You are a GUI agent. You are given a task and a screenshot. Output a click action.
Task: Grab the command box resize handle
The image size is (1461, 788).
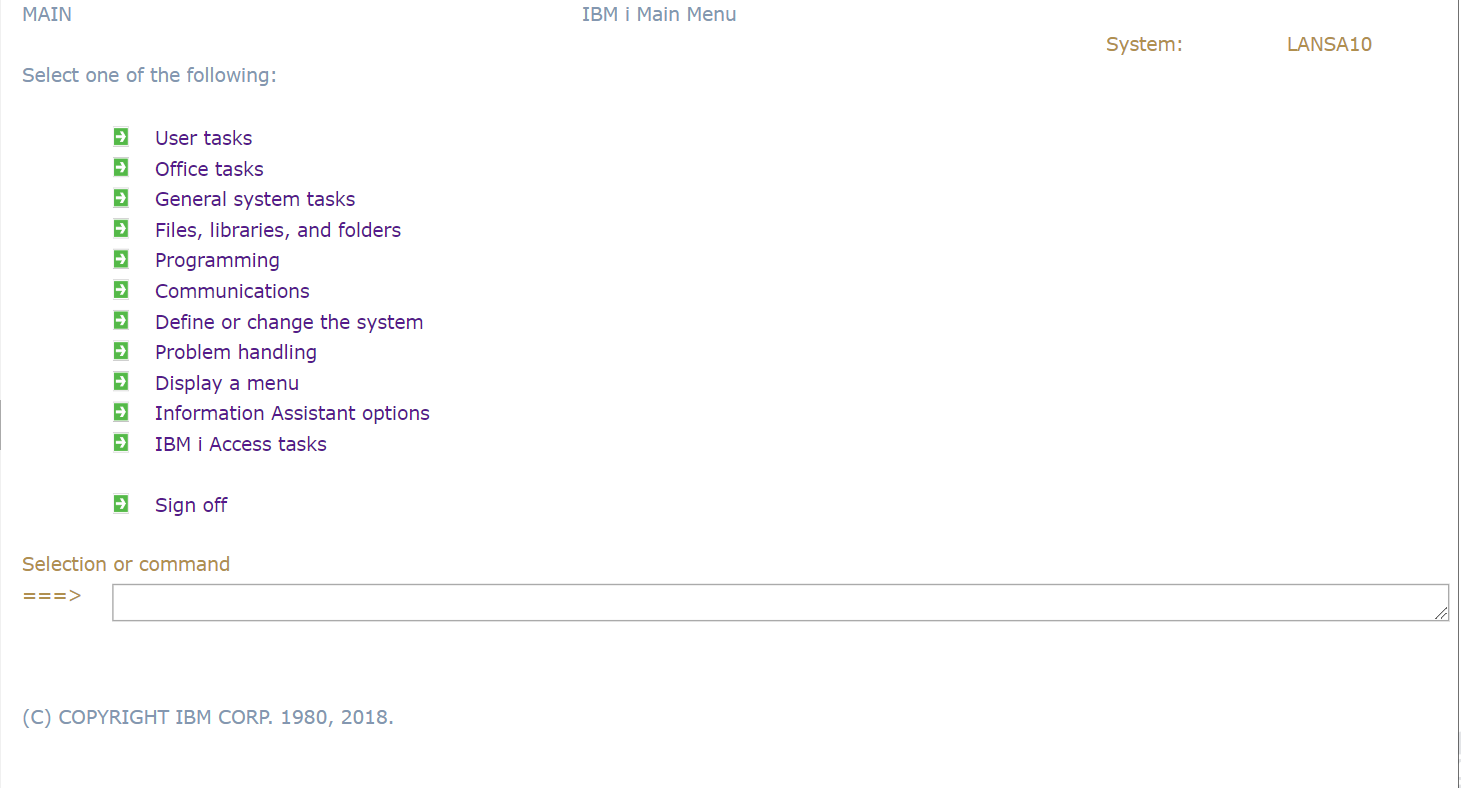[x=1441, y=613]
